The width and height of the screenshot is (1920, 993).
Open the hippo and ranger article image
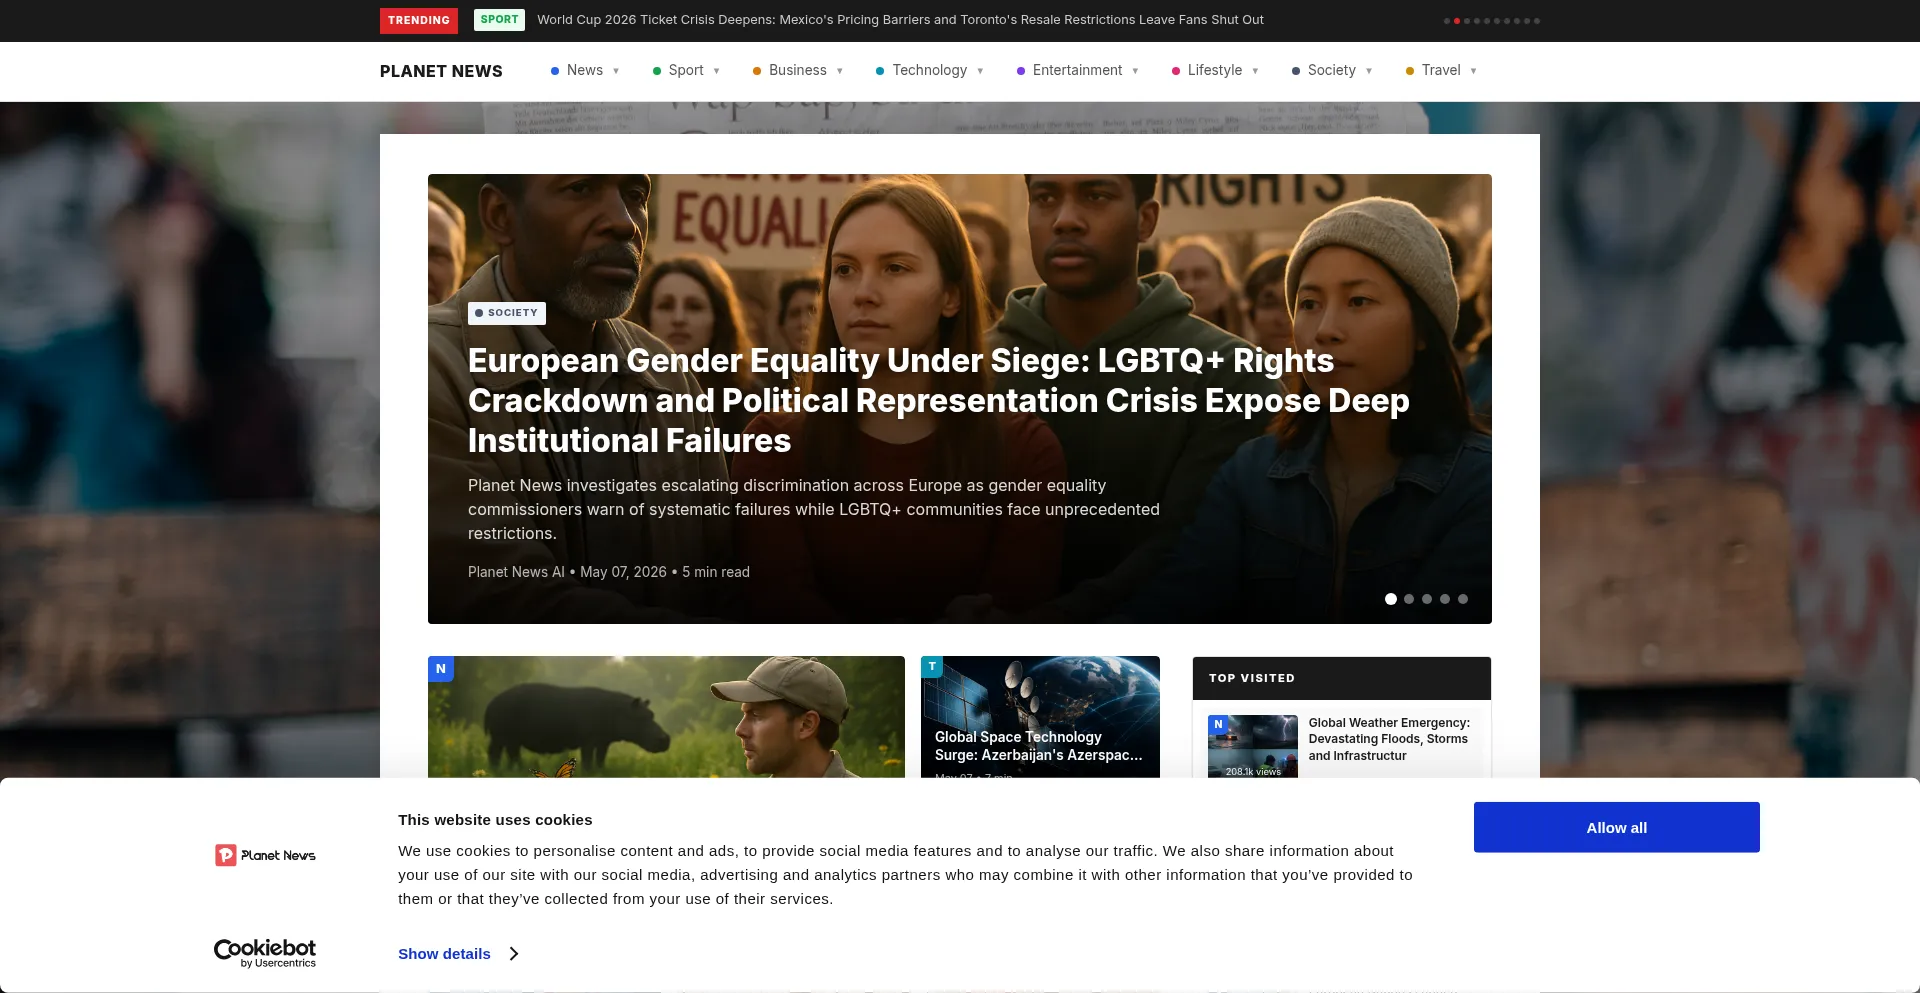pos(666,717)
